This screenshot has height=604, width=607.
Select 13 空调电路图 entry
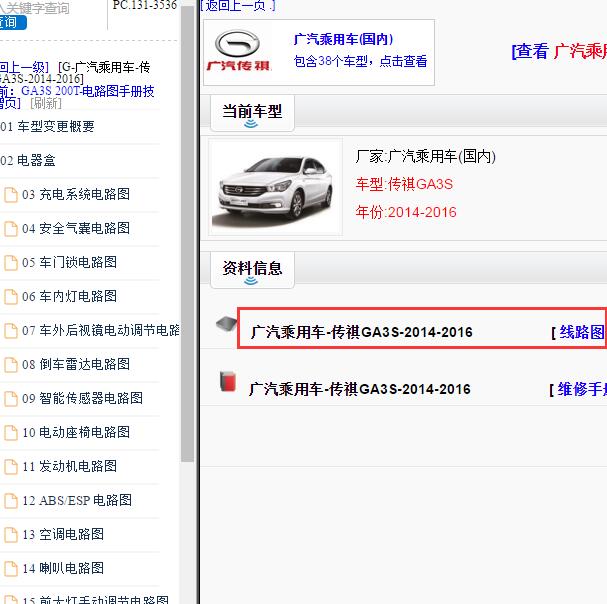[63, 535]
